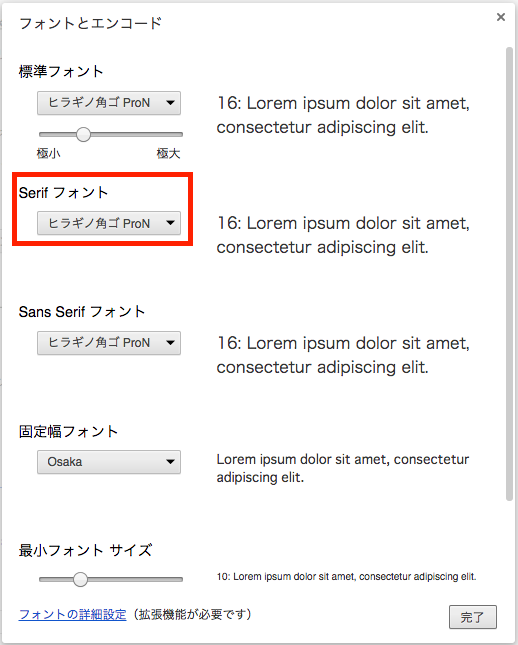Open the 固定幅フォント Osaka dropdown
The width and height of the screenshot is (518, 645).
tap(109, 462)
